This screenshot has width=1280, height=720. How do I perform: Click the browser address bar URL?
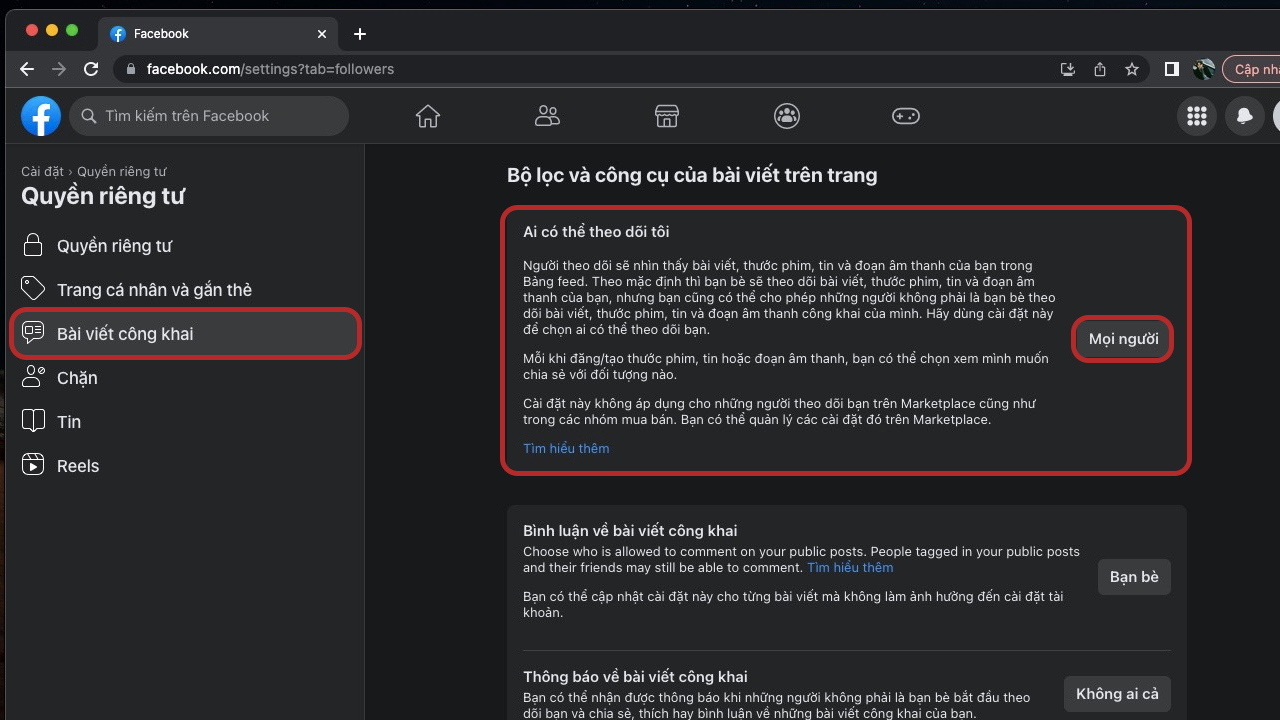coord(270,69)
